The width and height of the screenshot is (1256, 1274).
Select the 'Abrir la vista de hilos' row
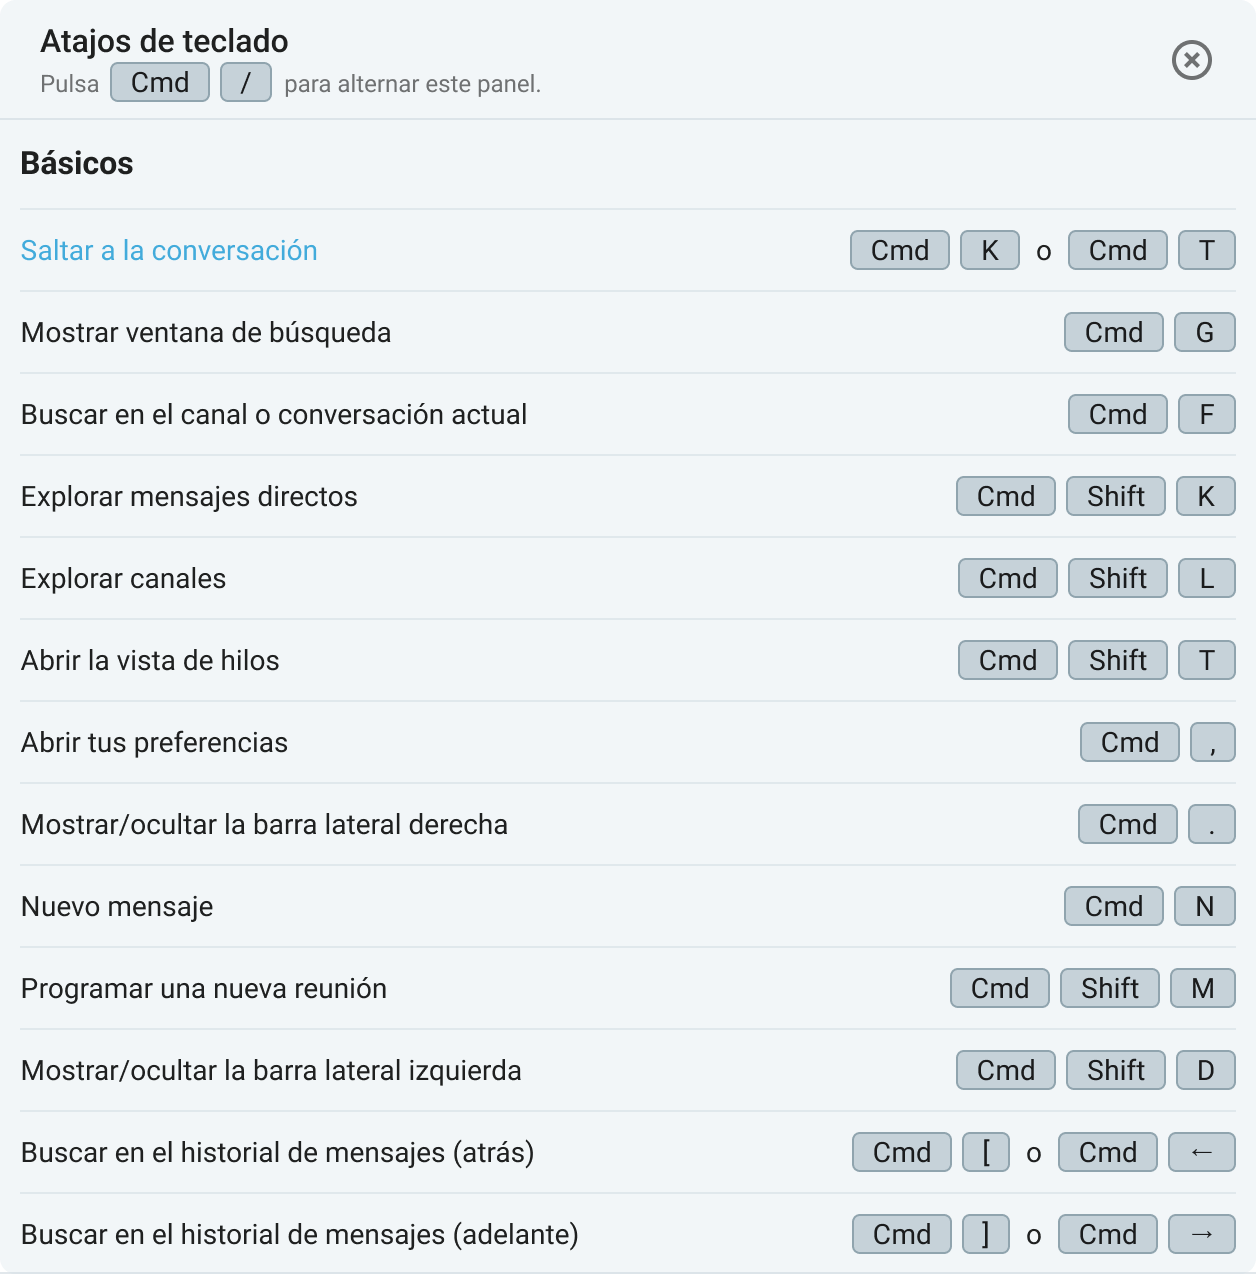tap(150, 660)
